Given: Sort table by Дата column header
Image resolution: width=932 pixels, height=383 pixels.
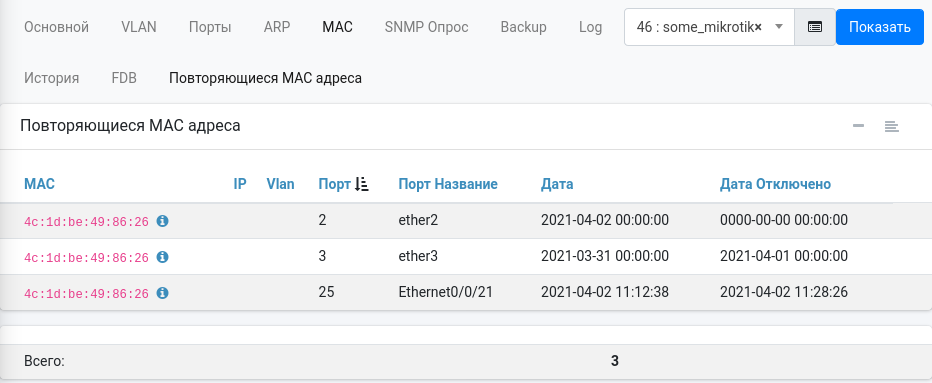Looking at the screenshot, I should [557, 184].
